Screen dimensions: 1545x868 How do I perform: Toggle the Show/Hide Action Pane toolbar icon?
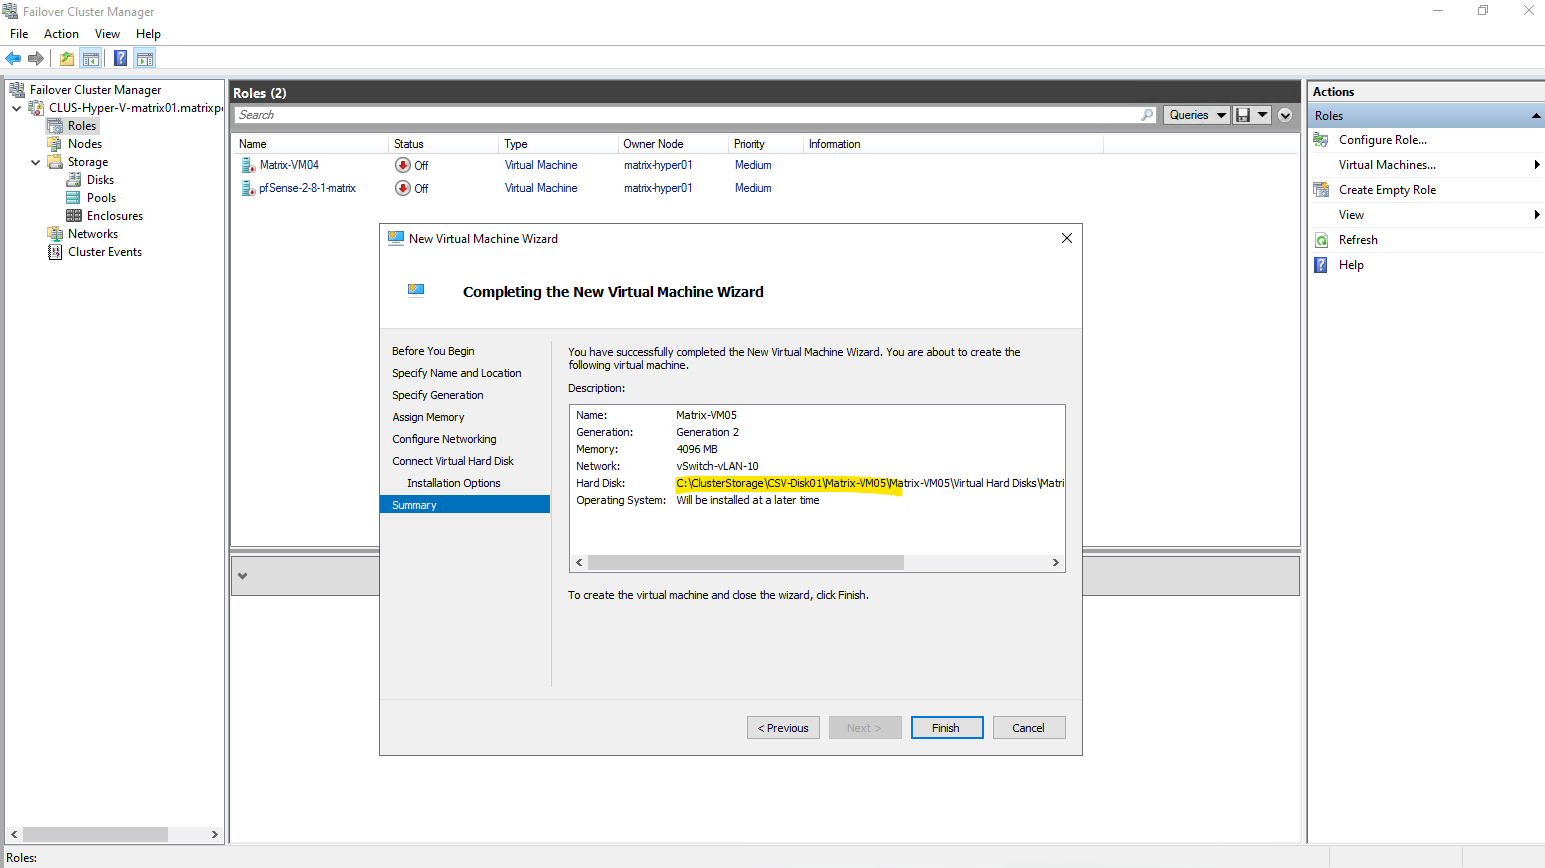(x=145, y=59)
